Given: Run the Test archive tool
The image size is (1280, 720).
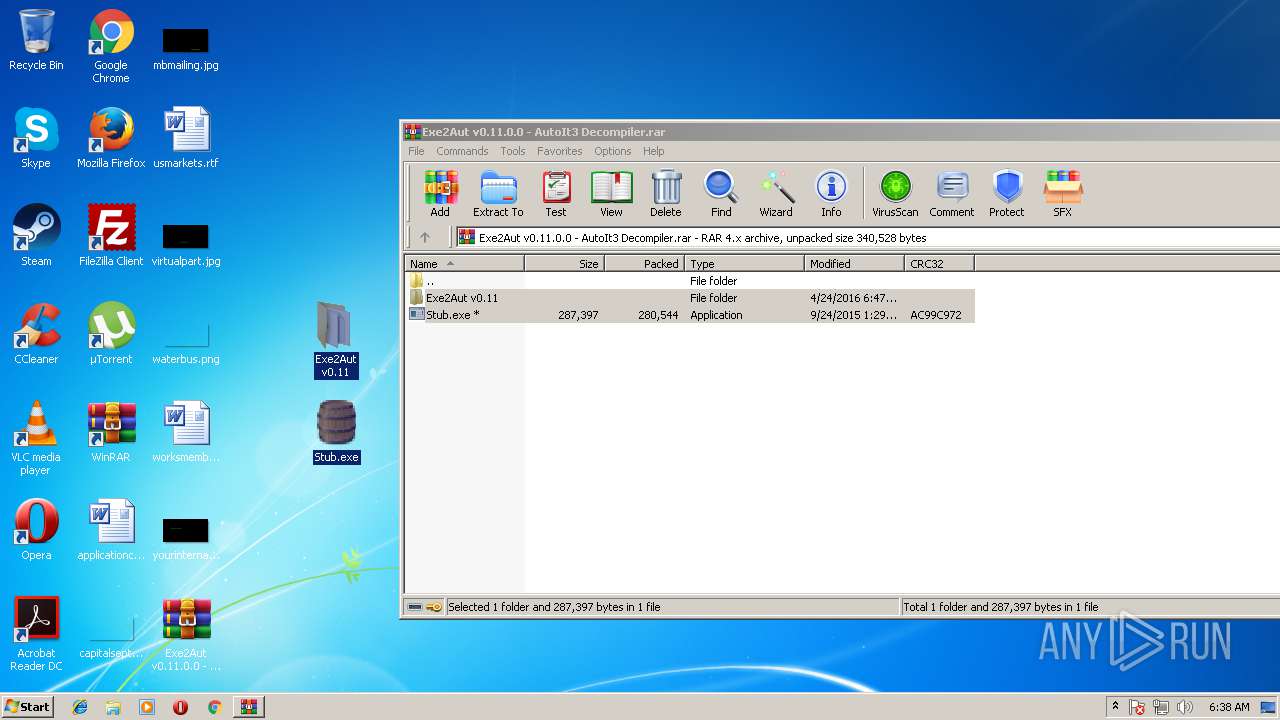Looking at the screenshot, I should 556,194.
